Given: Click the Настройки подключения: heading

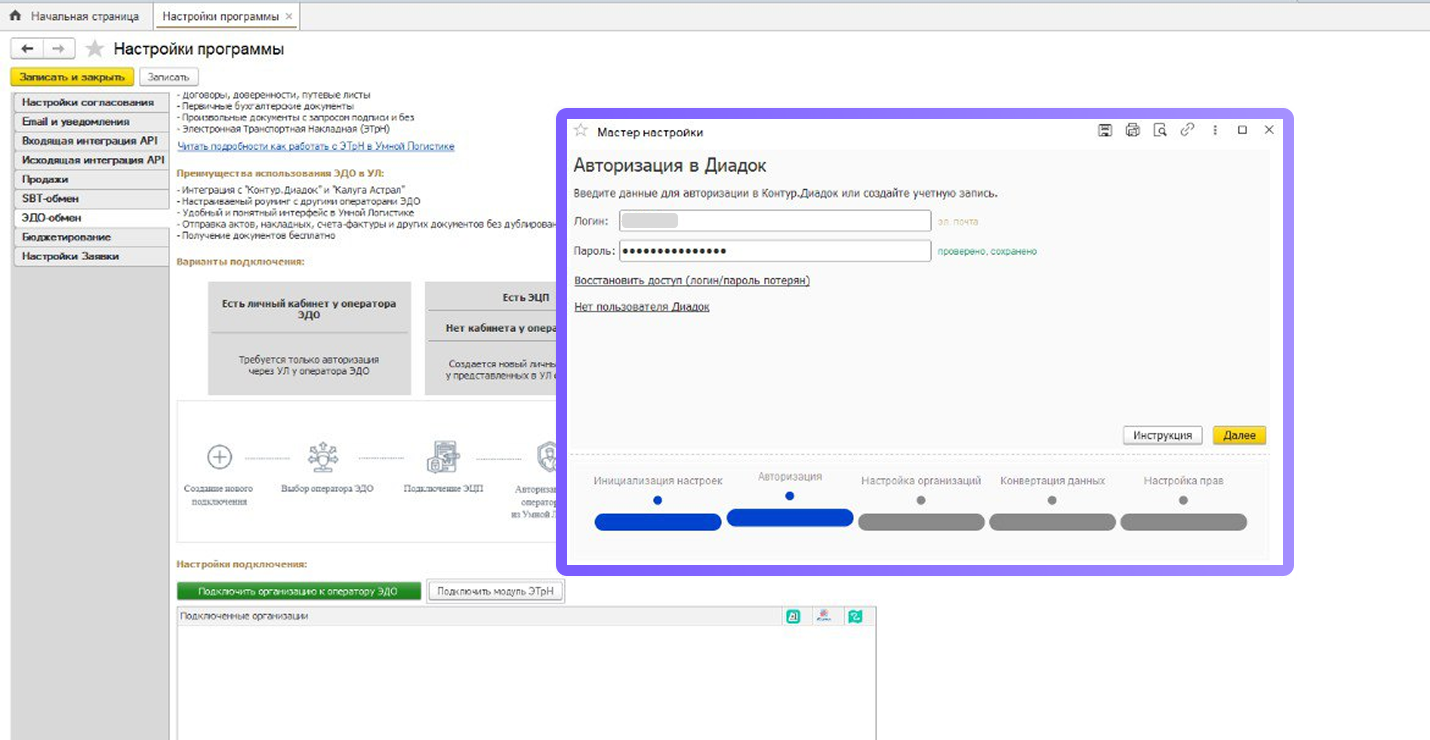Looking at the screenshot, I should click(x=242, y=565).
